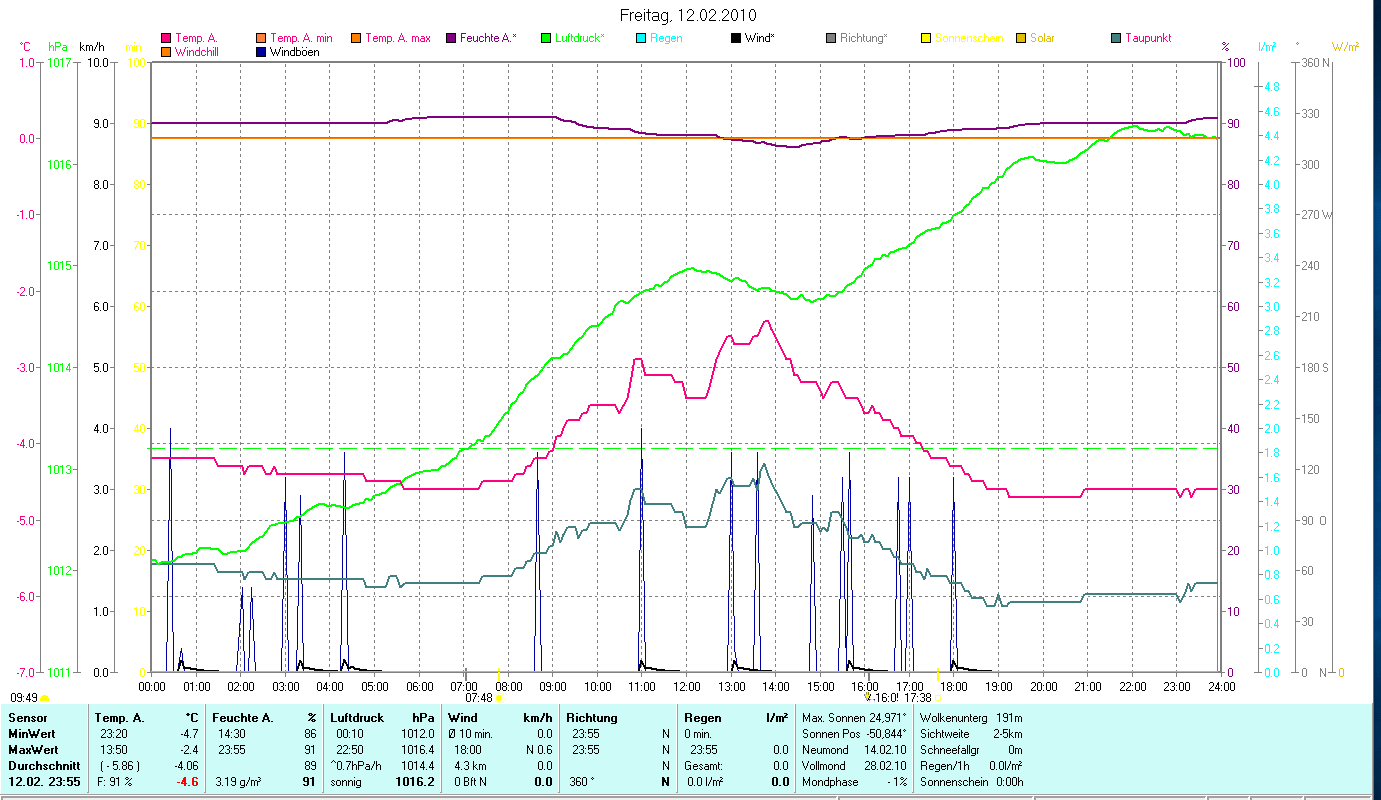Click the green Luftdruck* legend swatch
The width and height of the screenshot is (1381, 800).
tap(545, 38)
